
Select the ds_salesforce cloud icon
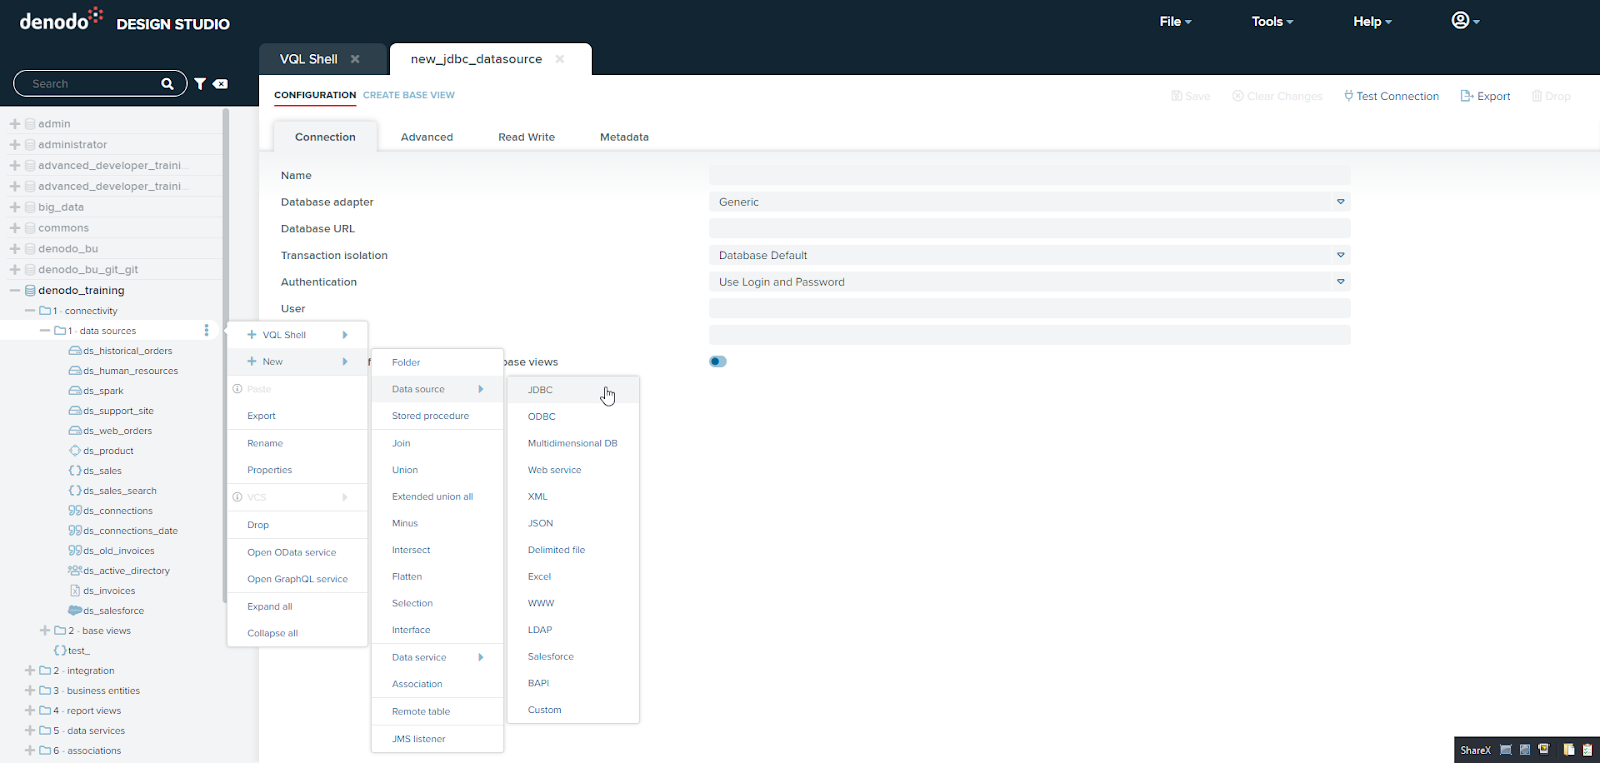click(x=75, y=611)
